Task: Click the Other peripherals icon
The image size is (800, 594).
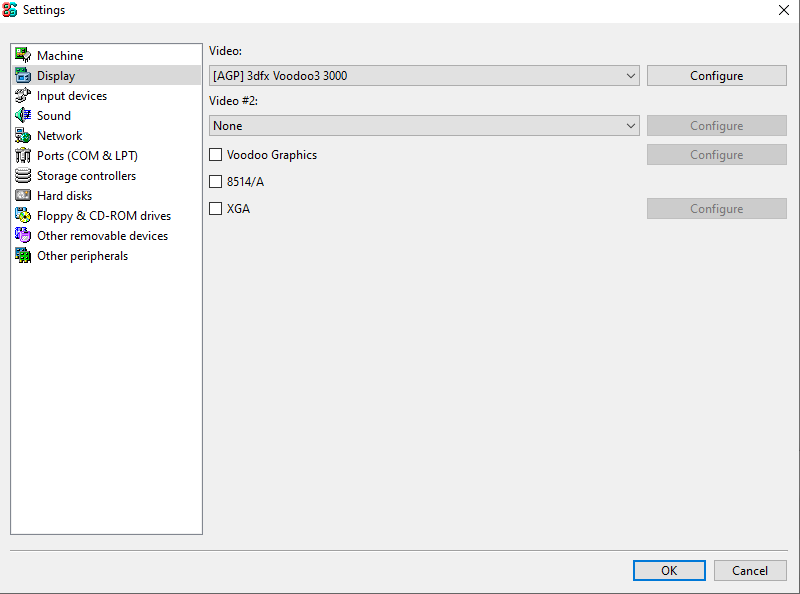Action: (x=23, y=255)
